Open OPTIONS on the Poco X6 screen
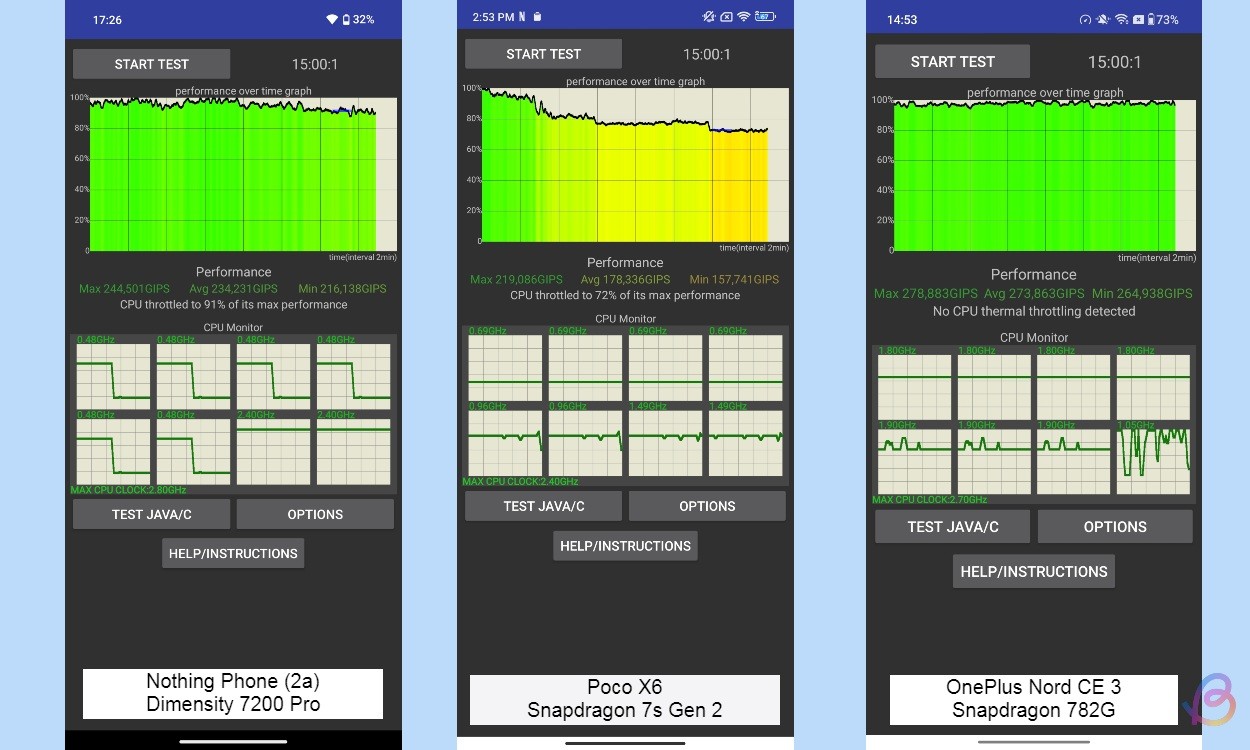Screen dimensions: 1250x750 point(707,506)
